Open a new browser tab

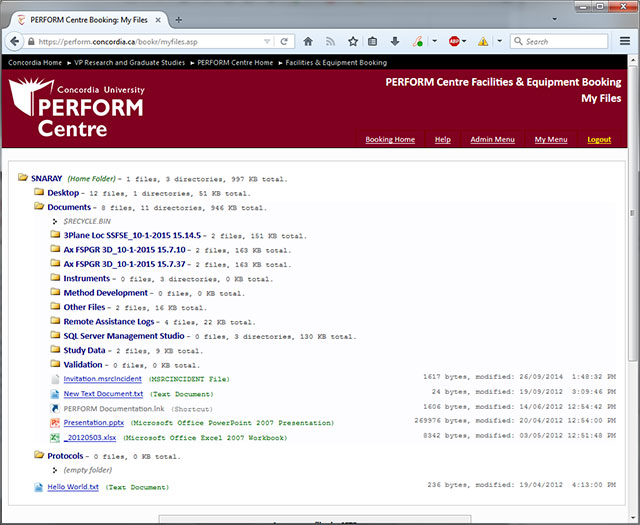pyautogui.click(x=179, y=19)
